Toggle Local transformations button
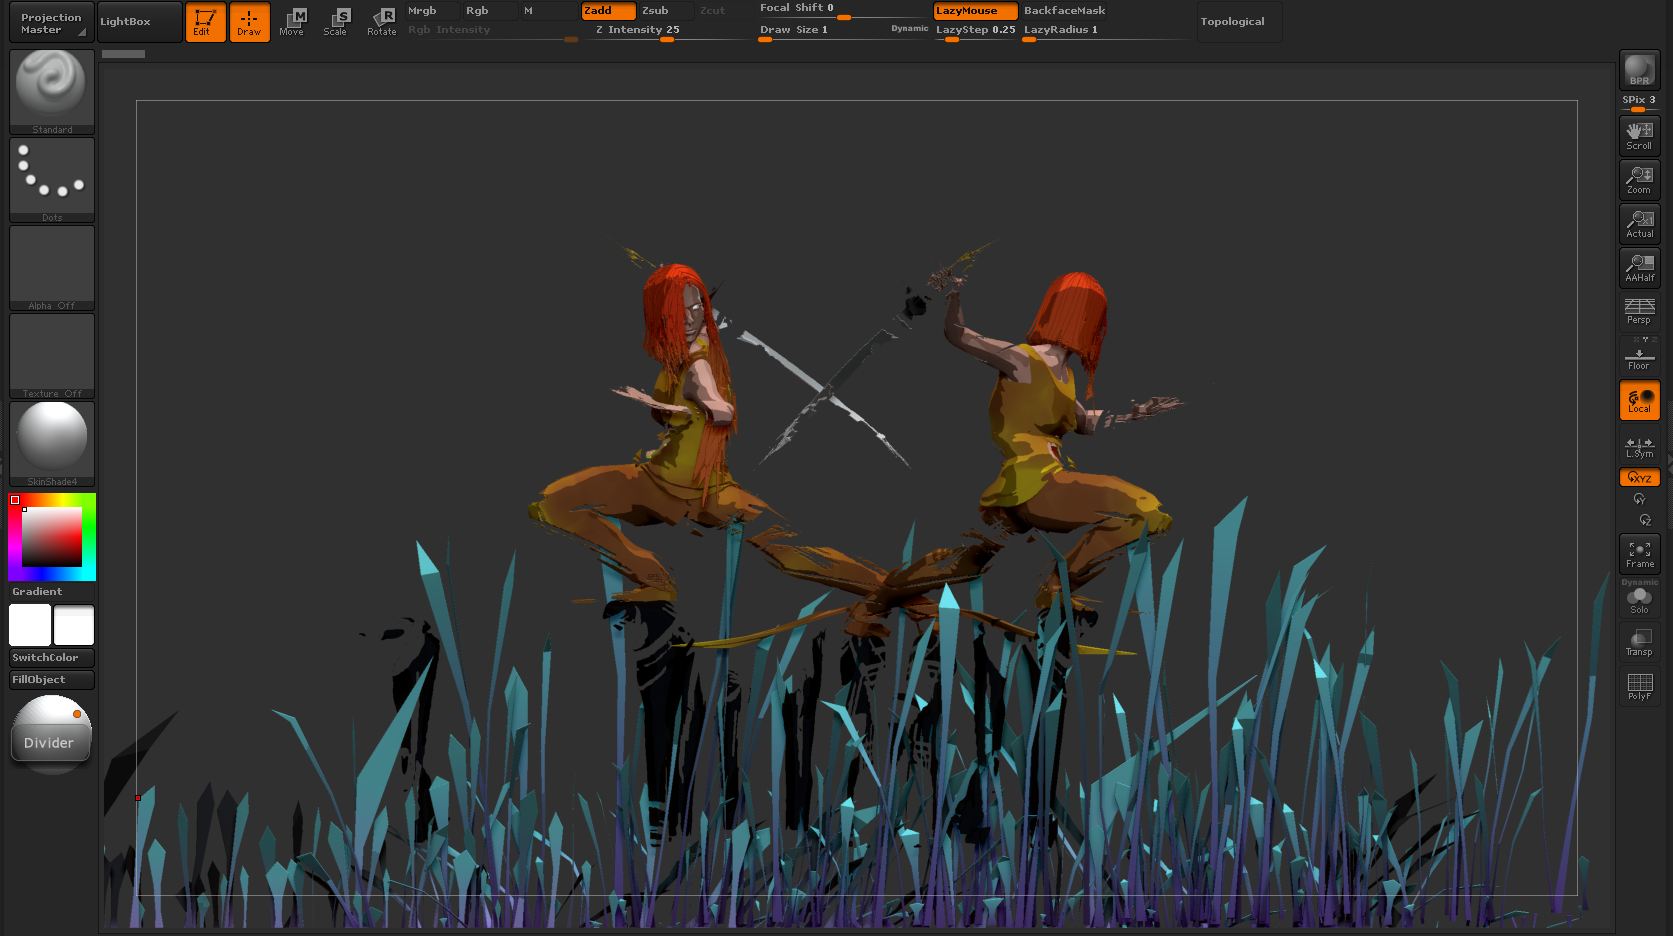 (1639, 400)
